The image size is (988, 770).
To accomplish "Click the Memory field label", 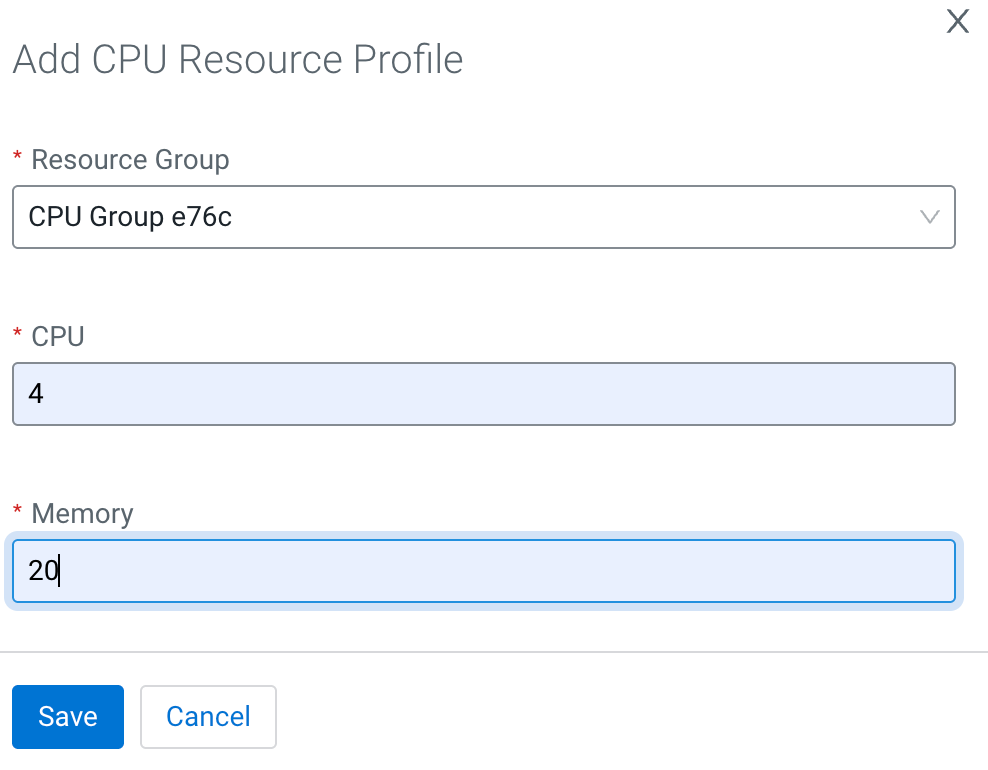I will tap(82, 514).
